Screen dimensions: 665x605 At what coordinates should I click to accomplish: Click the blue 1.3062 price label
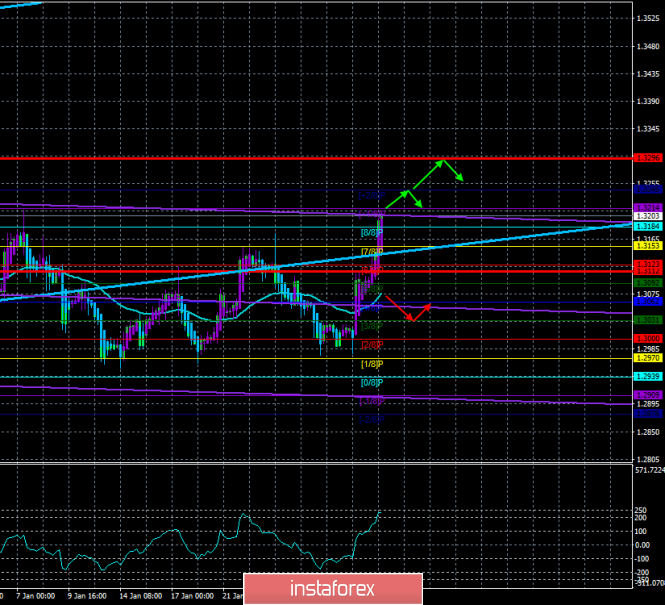pyautogui.click(x=648, y=301)
